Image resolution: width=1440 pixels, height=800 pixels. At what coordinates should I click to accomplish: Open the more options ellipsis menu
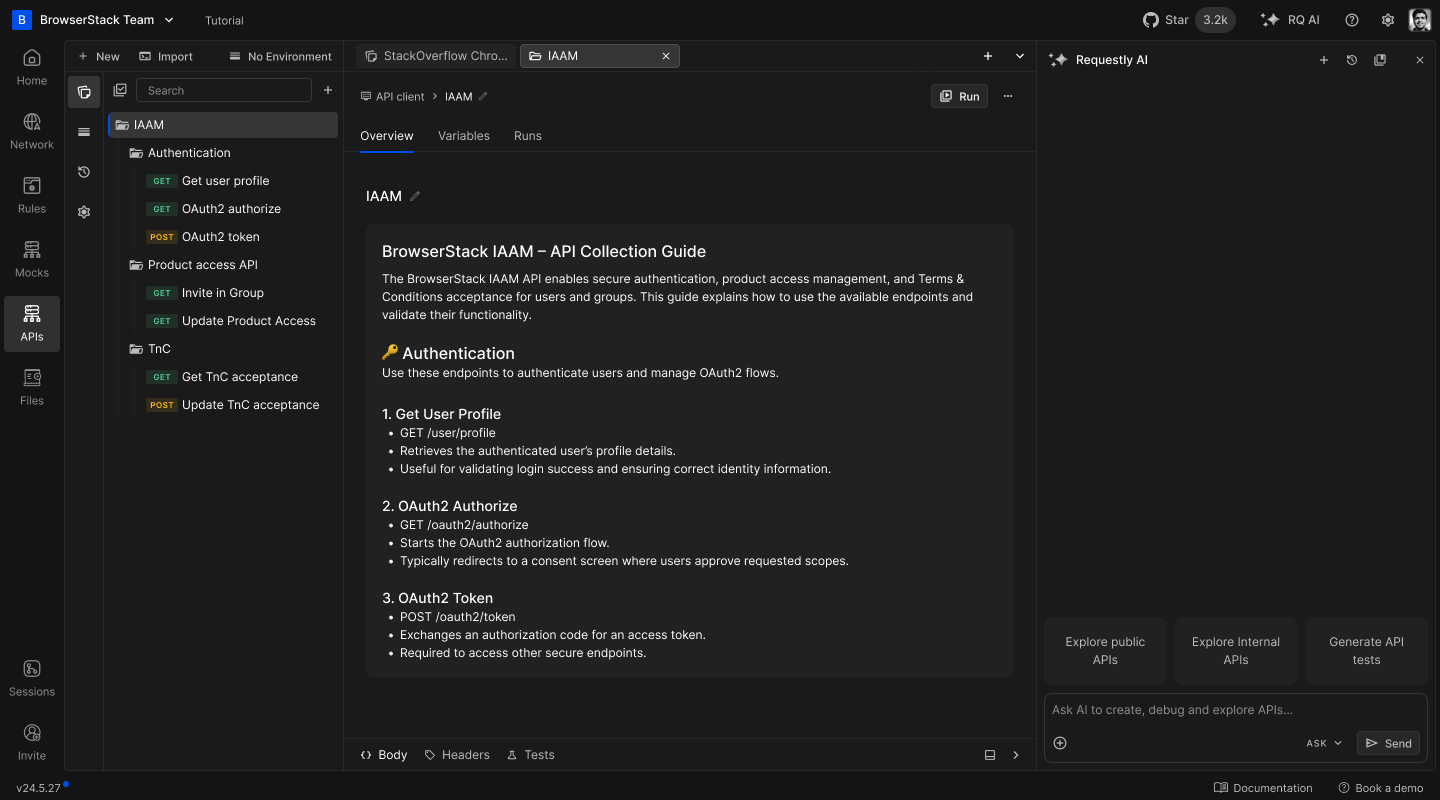coord(1008,96)
